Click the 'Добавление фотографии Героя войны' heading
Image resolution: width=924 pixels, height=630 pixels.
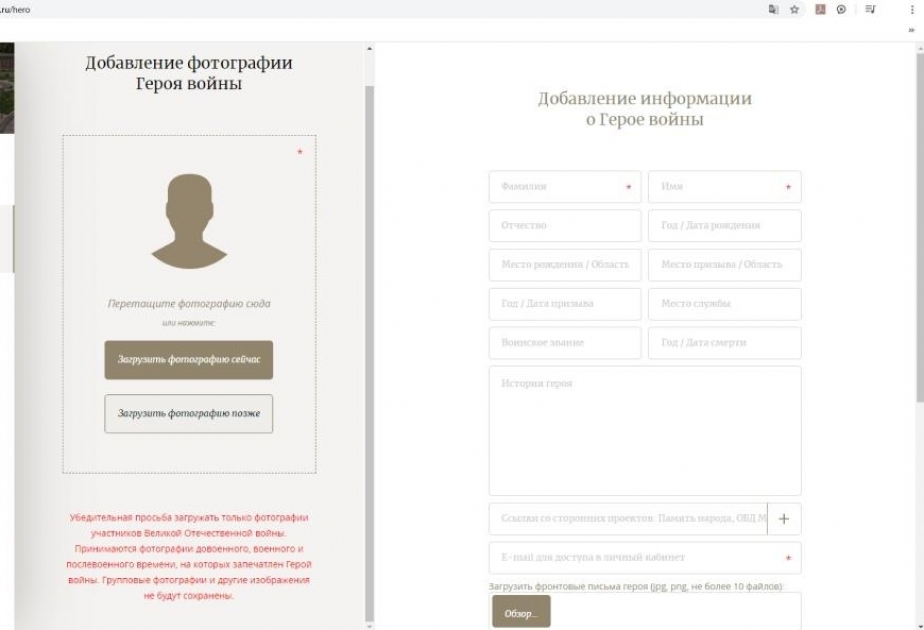coord(189,72)
